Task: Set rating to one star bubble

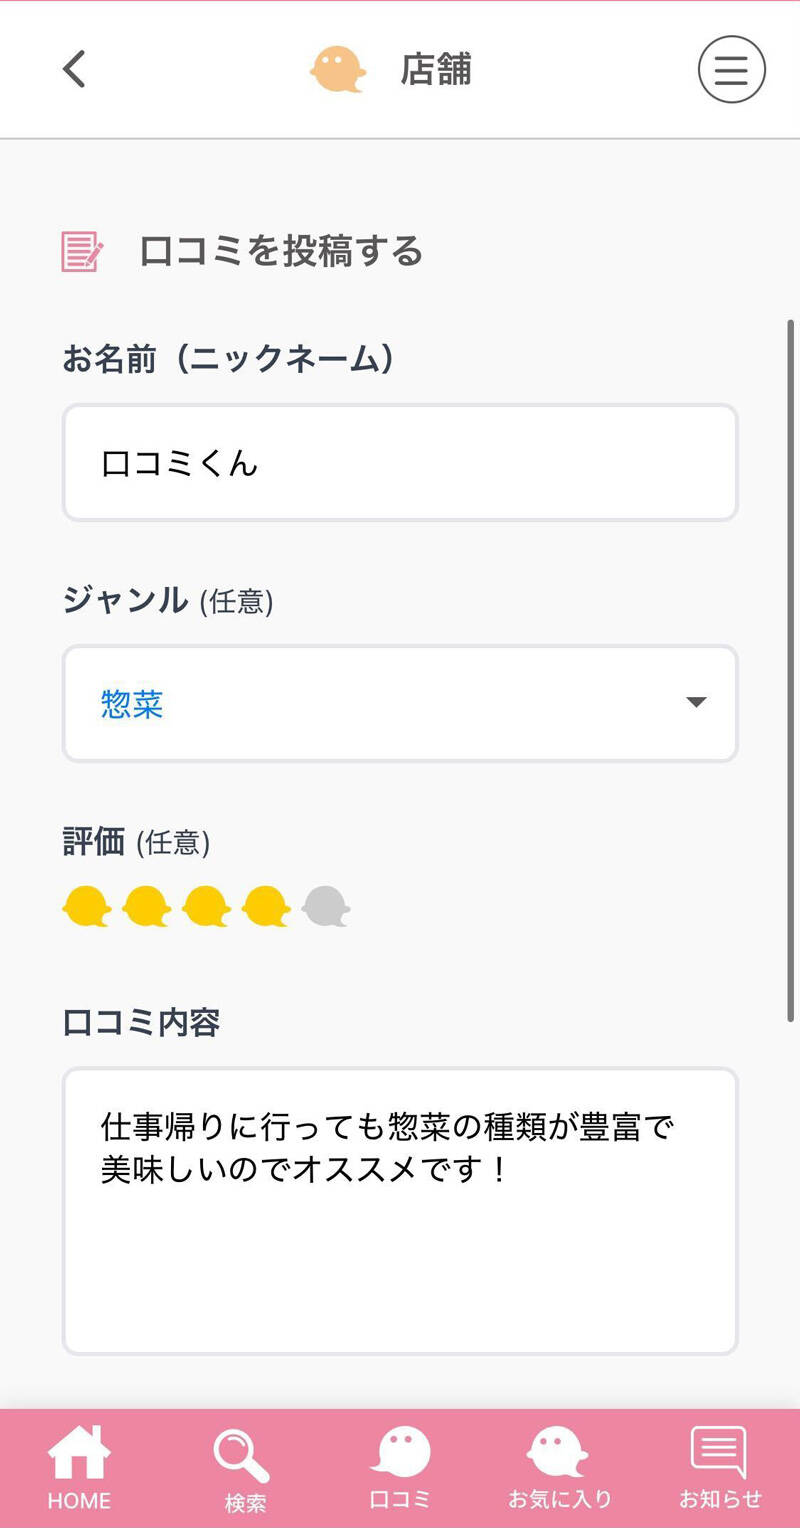Action: 87,907
